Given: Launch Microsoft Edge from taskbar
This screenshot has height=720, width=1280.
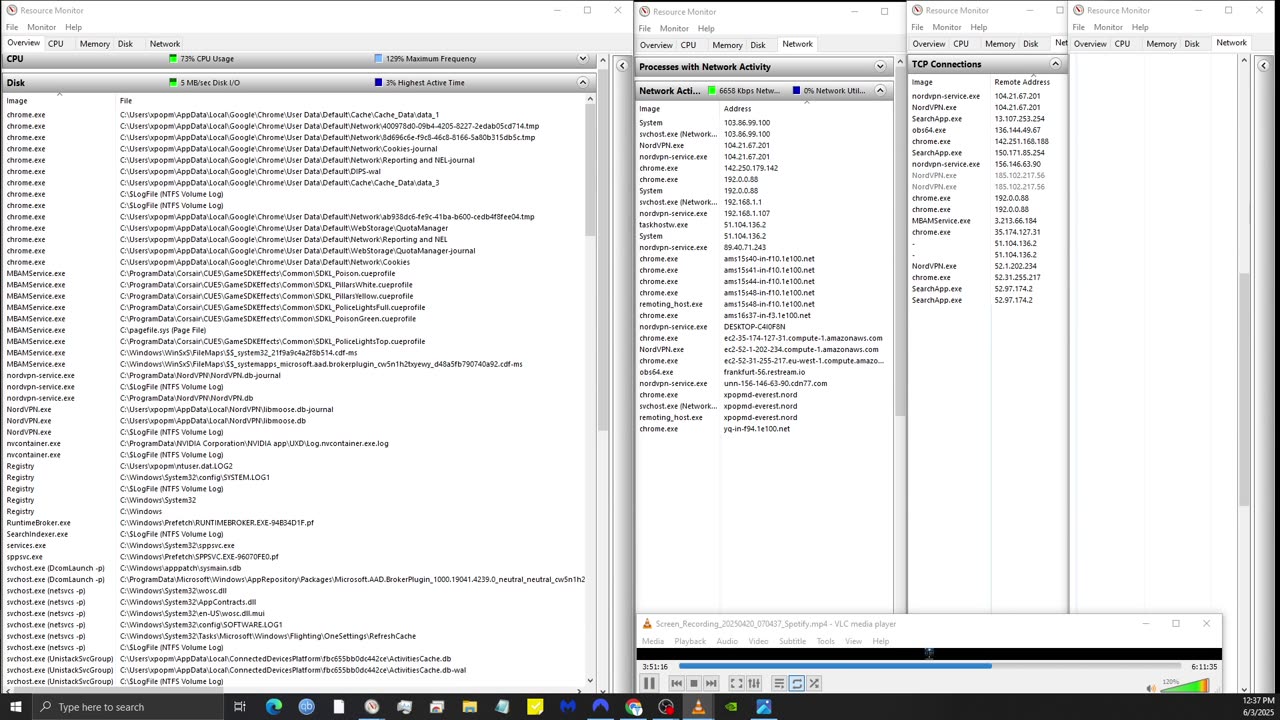Looking at the screenshot, I should pyautogui.click(x=274, y=707).
